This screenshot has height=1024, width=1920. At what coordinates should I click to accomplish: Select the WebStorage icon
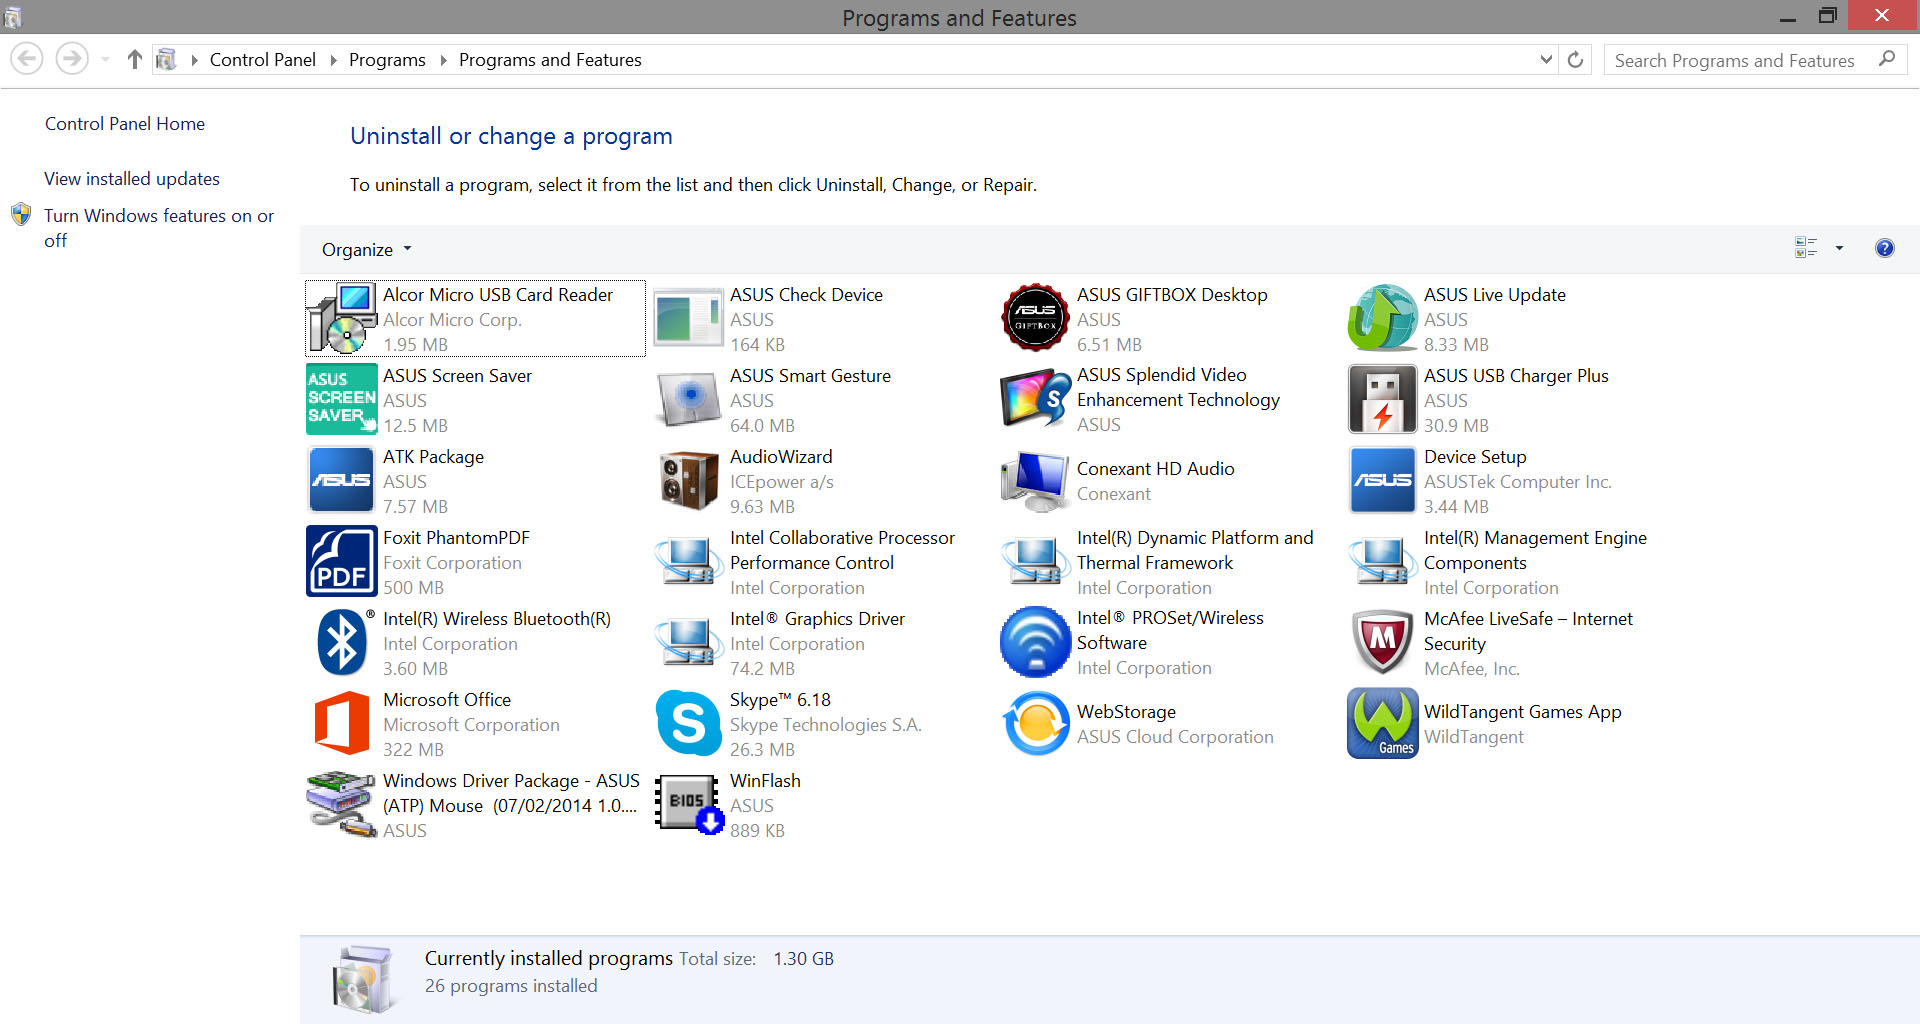click(1036, 723)
